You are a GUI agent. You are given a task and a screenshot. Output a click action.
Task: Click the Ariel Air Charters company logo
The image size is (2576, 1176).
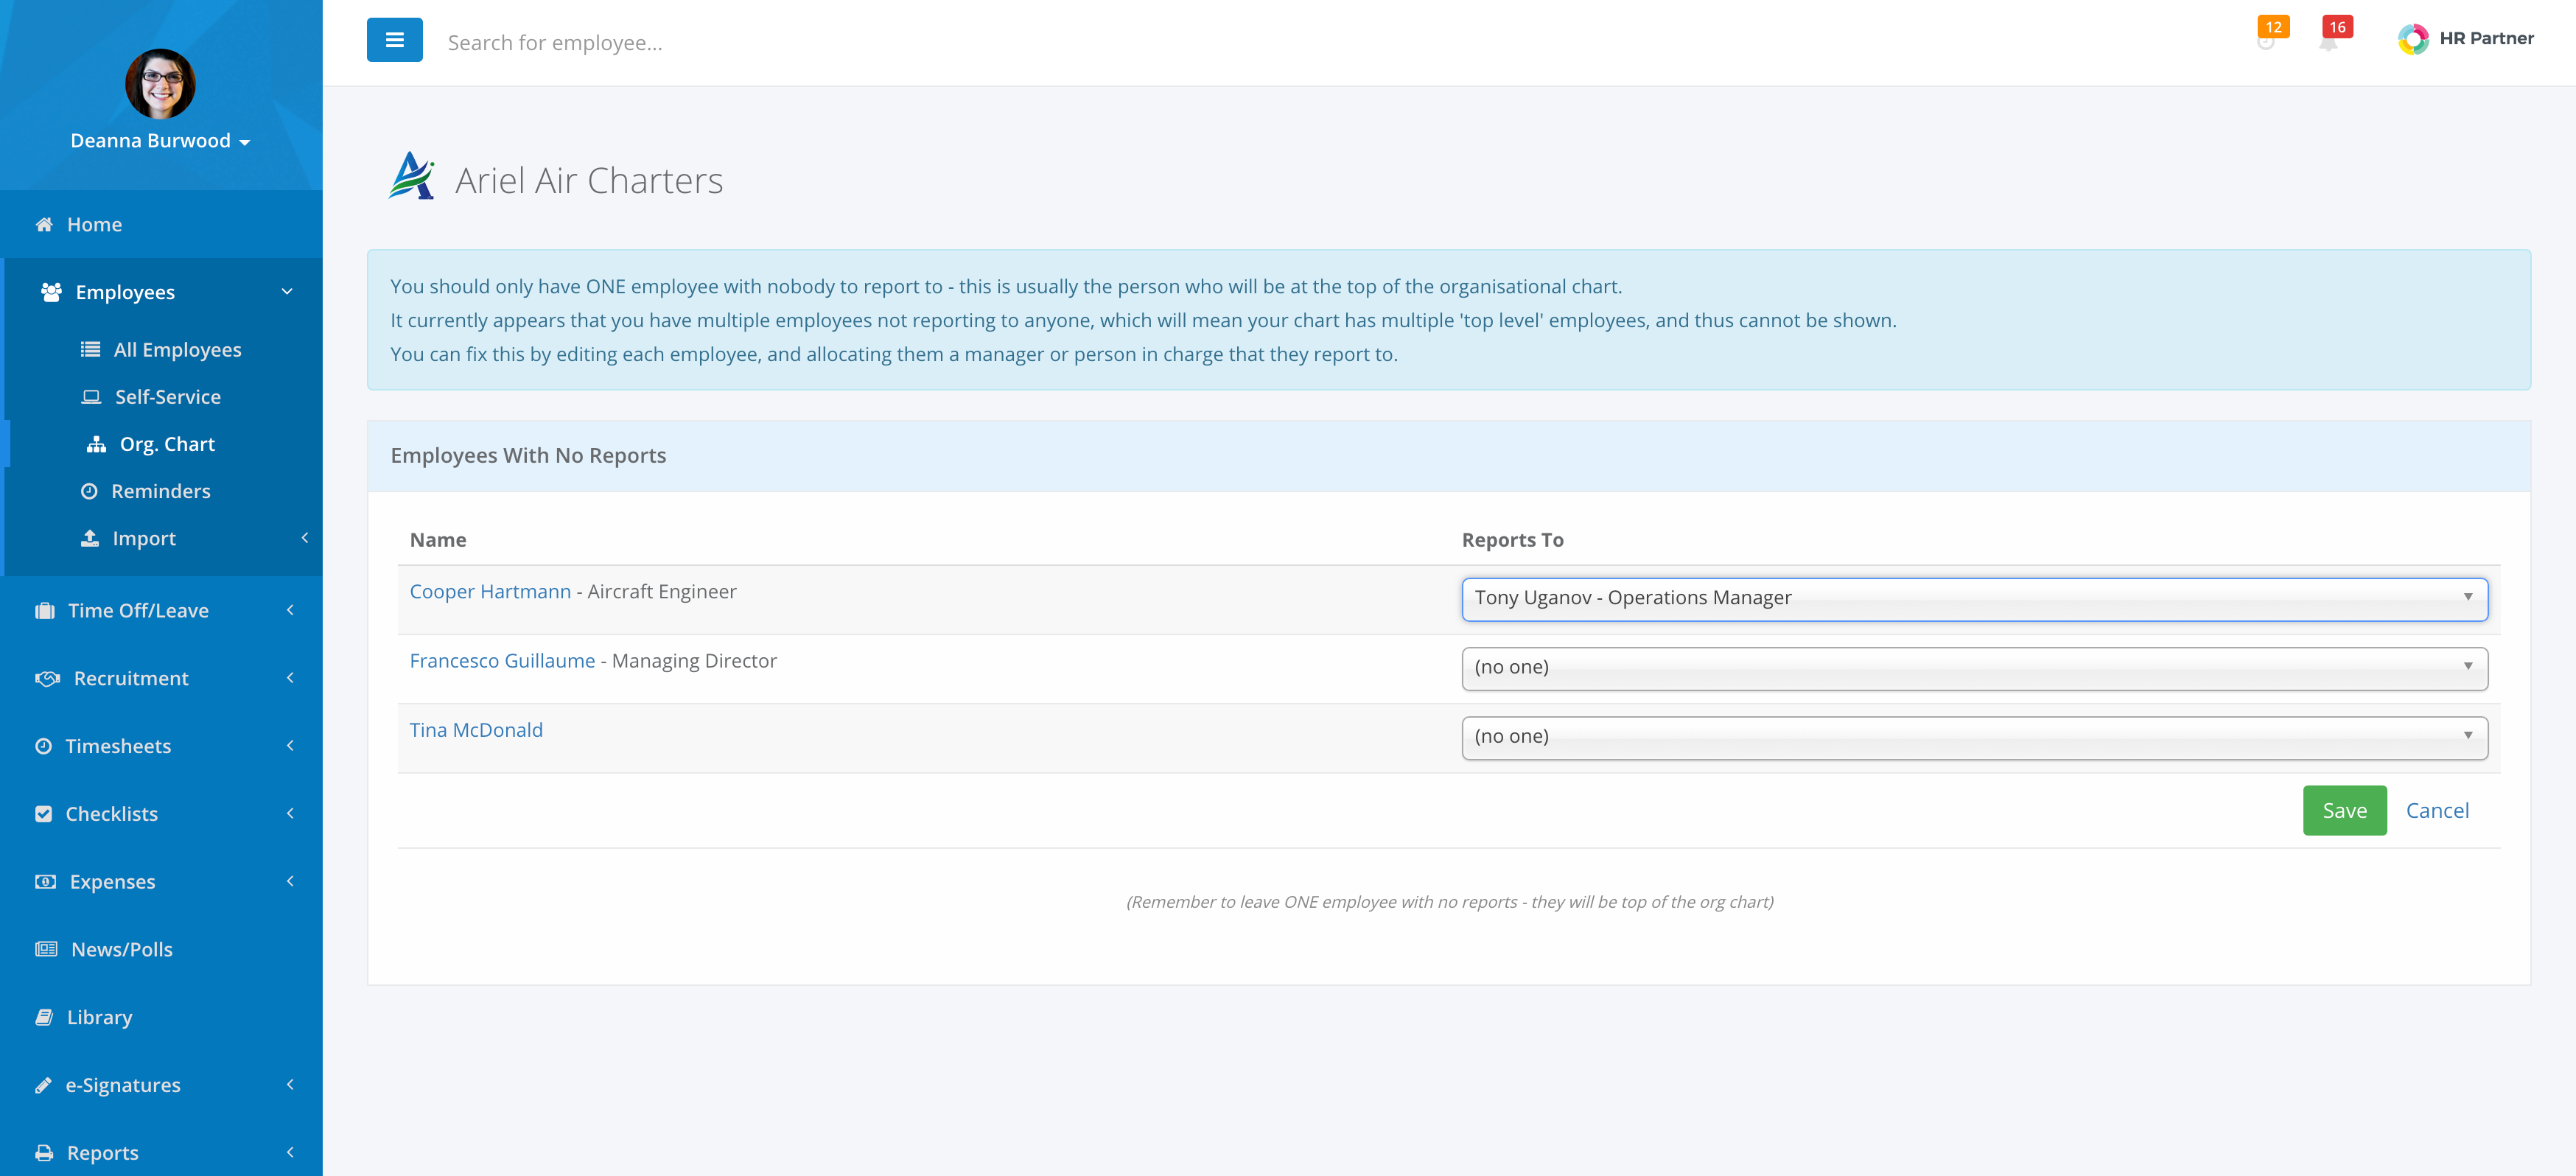[x=411, y=176]
